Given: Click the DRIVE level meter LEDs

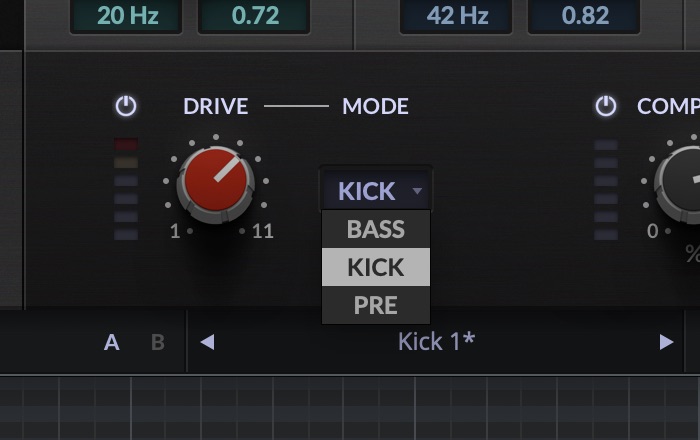Looking at the screenshot, I should pyautogui.click(x=126, y=189).
